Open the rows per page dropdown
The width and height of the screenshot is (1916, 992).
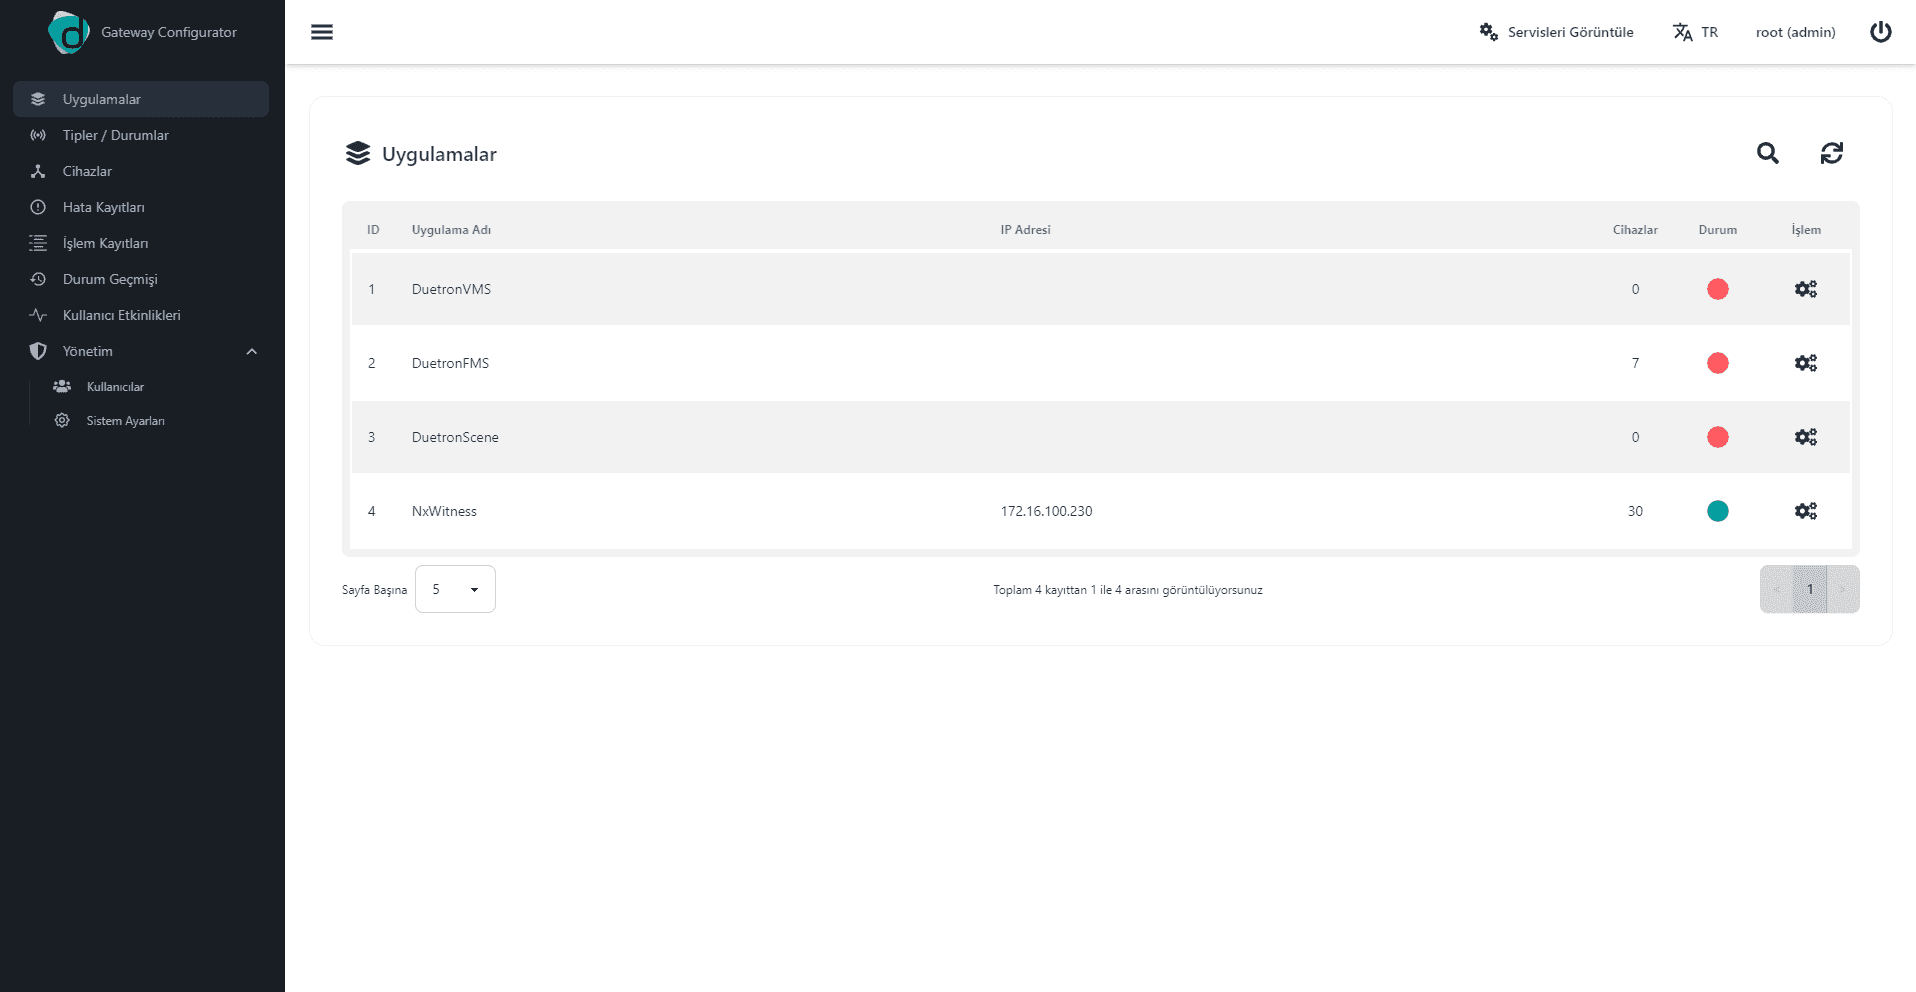click(455, 589)
